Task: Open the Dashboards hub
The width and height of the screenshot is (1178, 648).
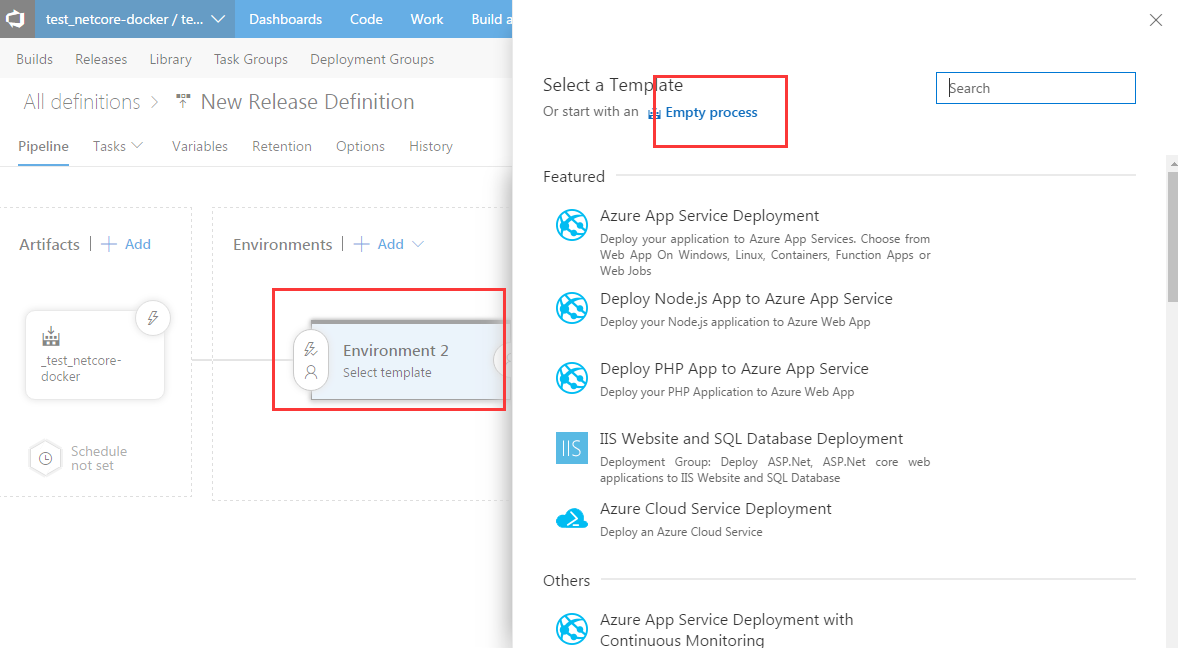Action: pos(285,19)
